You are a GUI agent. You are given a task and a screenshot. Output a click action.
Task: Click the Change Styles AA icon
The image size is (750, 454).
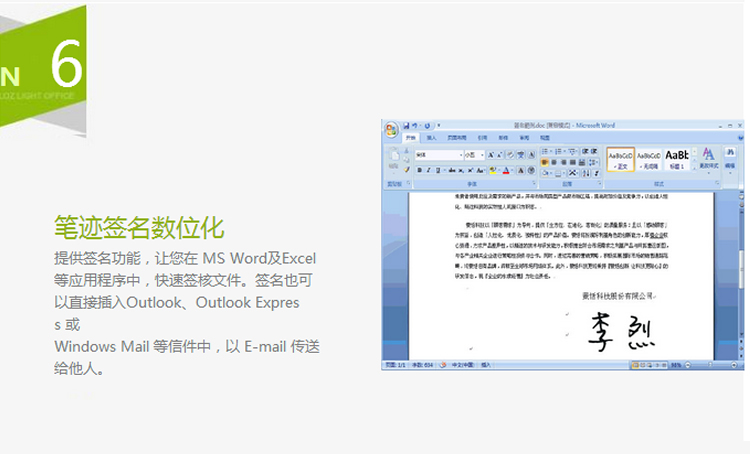(x=709, y=154)
